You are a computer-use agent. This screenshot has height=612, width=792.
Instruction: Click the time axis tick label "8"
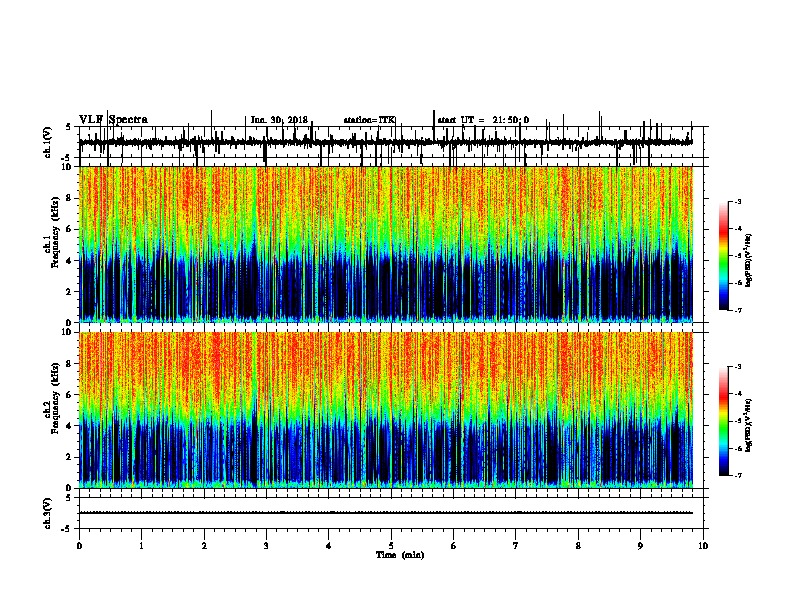578,545
